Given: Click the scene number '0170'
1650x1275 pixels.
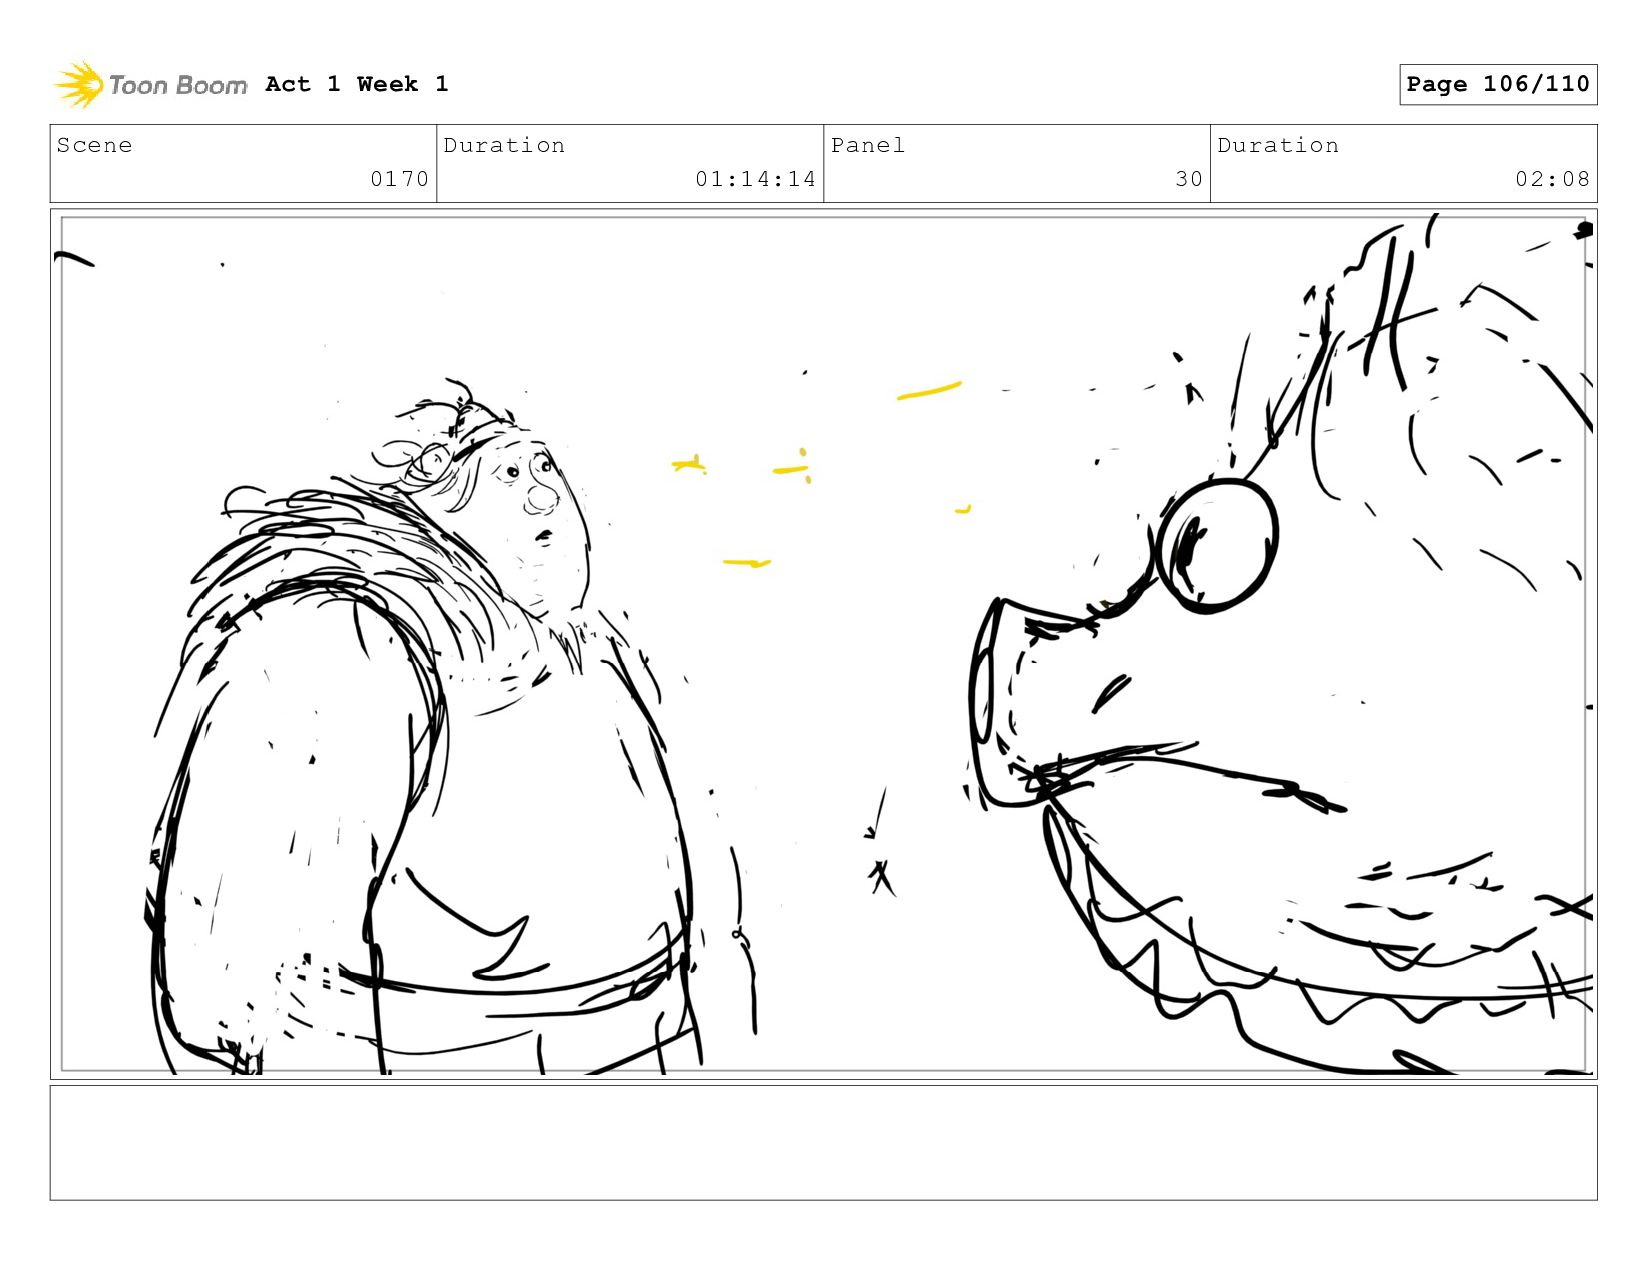Looking at the screenshot, I should [399, 179].
